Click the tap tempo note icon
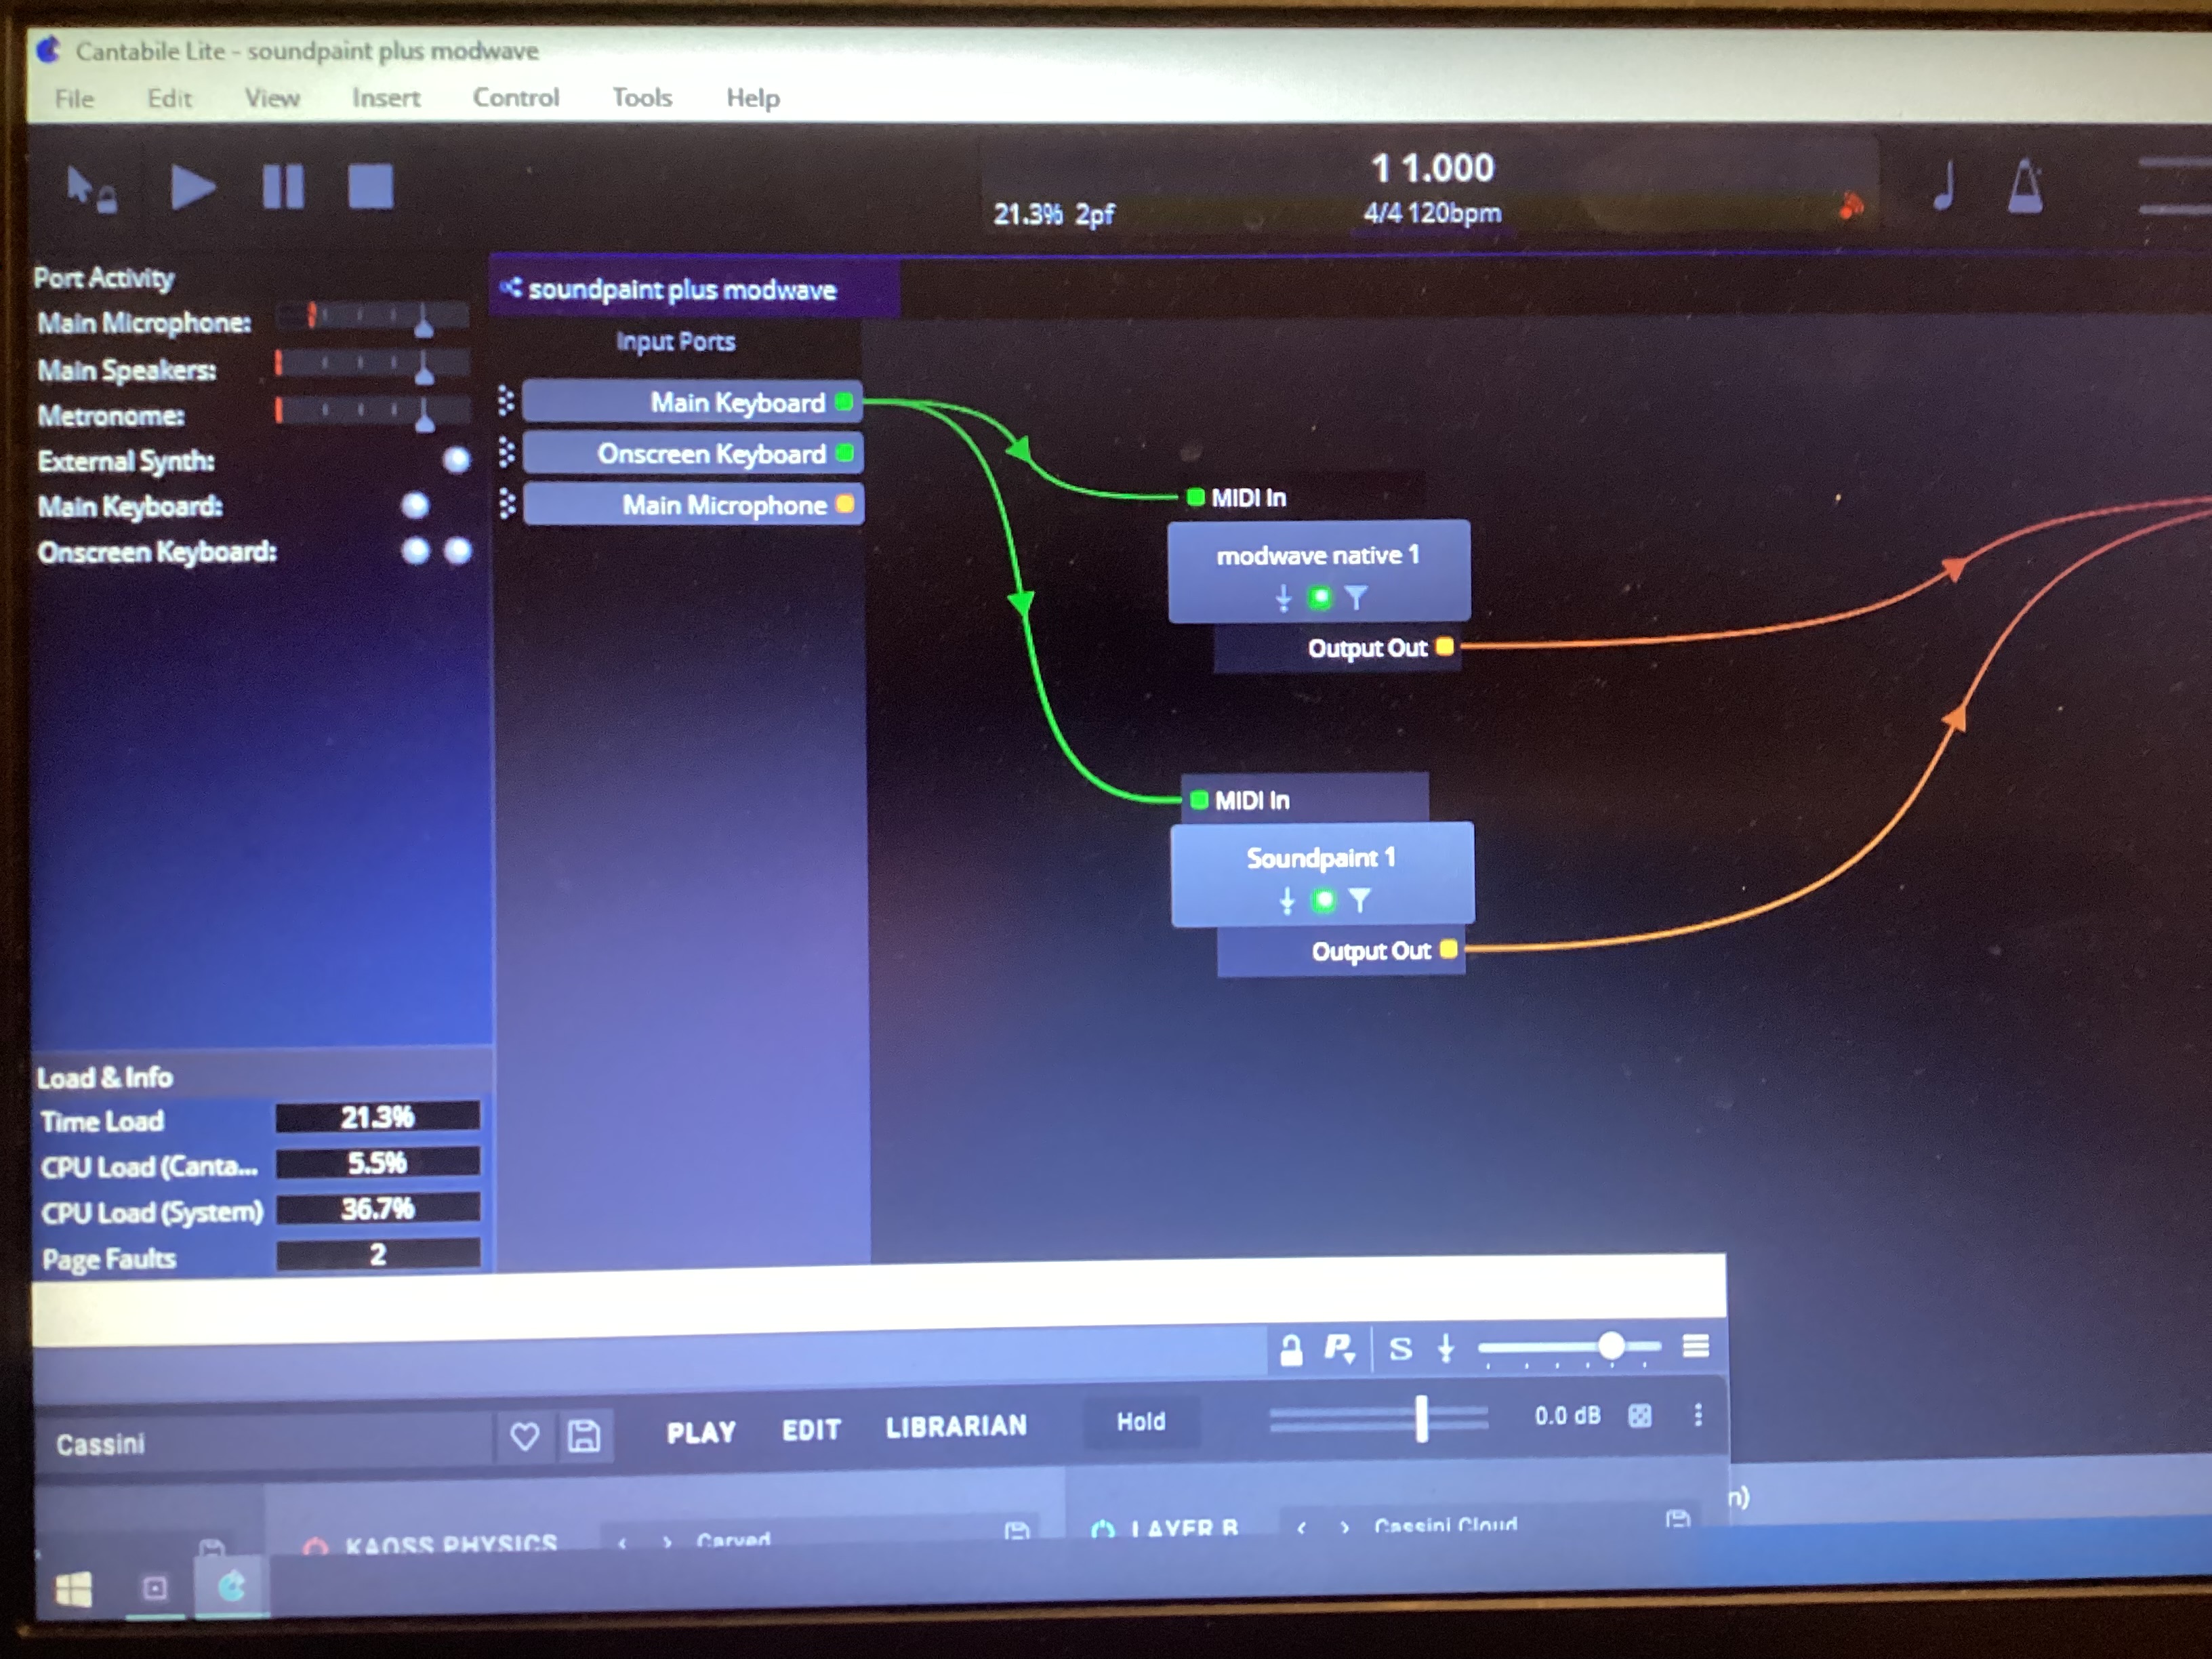This screenshot has width=2212, height=1659. click(x=1944, y=186)
